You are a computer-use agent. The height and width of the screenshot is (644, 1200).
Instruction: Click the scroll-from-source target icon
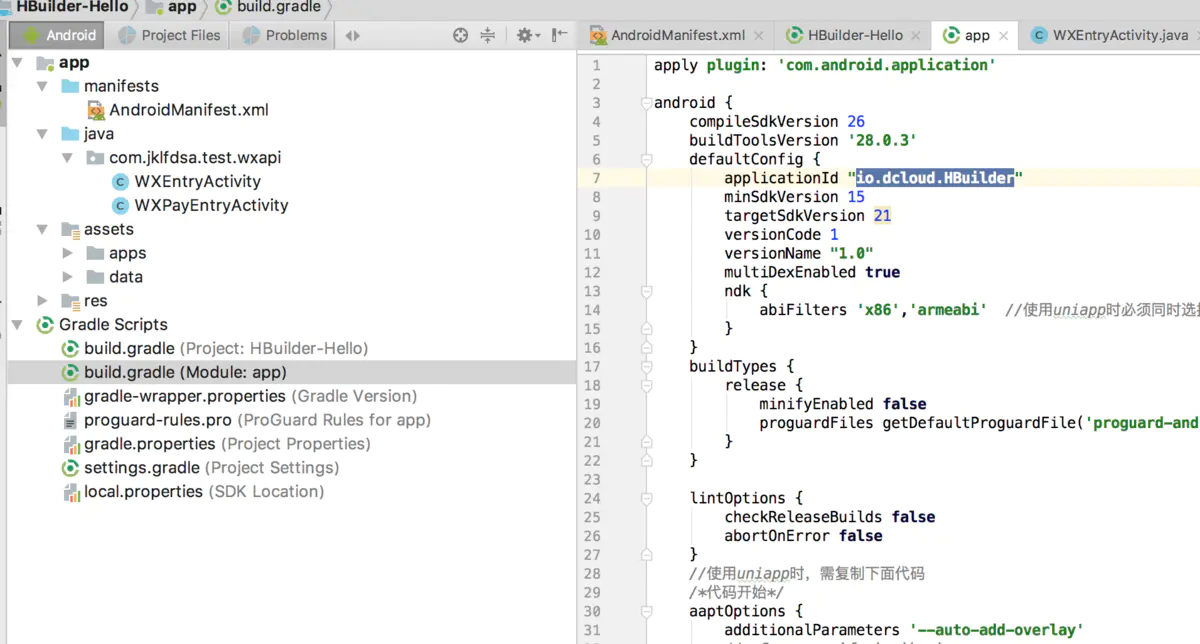tap(460, 35)
